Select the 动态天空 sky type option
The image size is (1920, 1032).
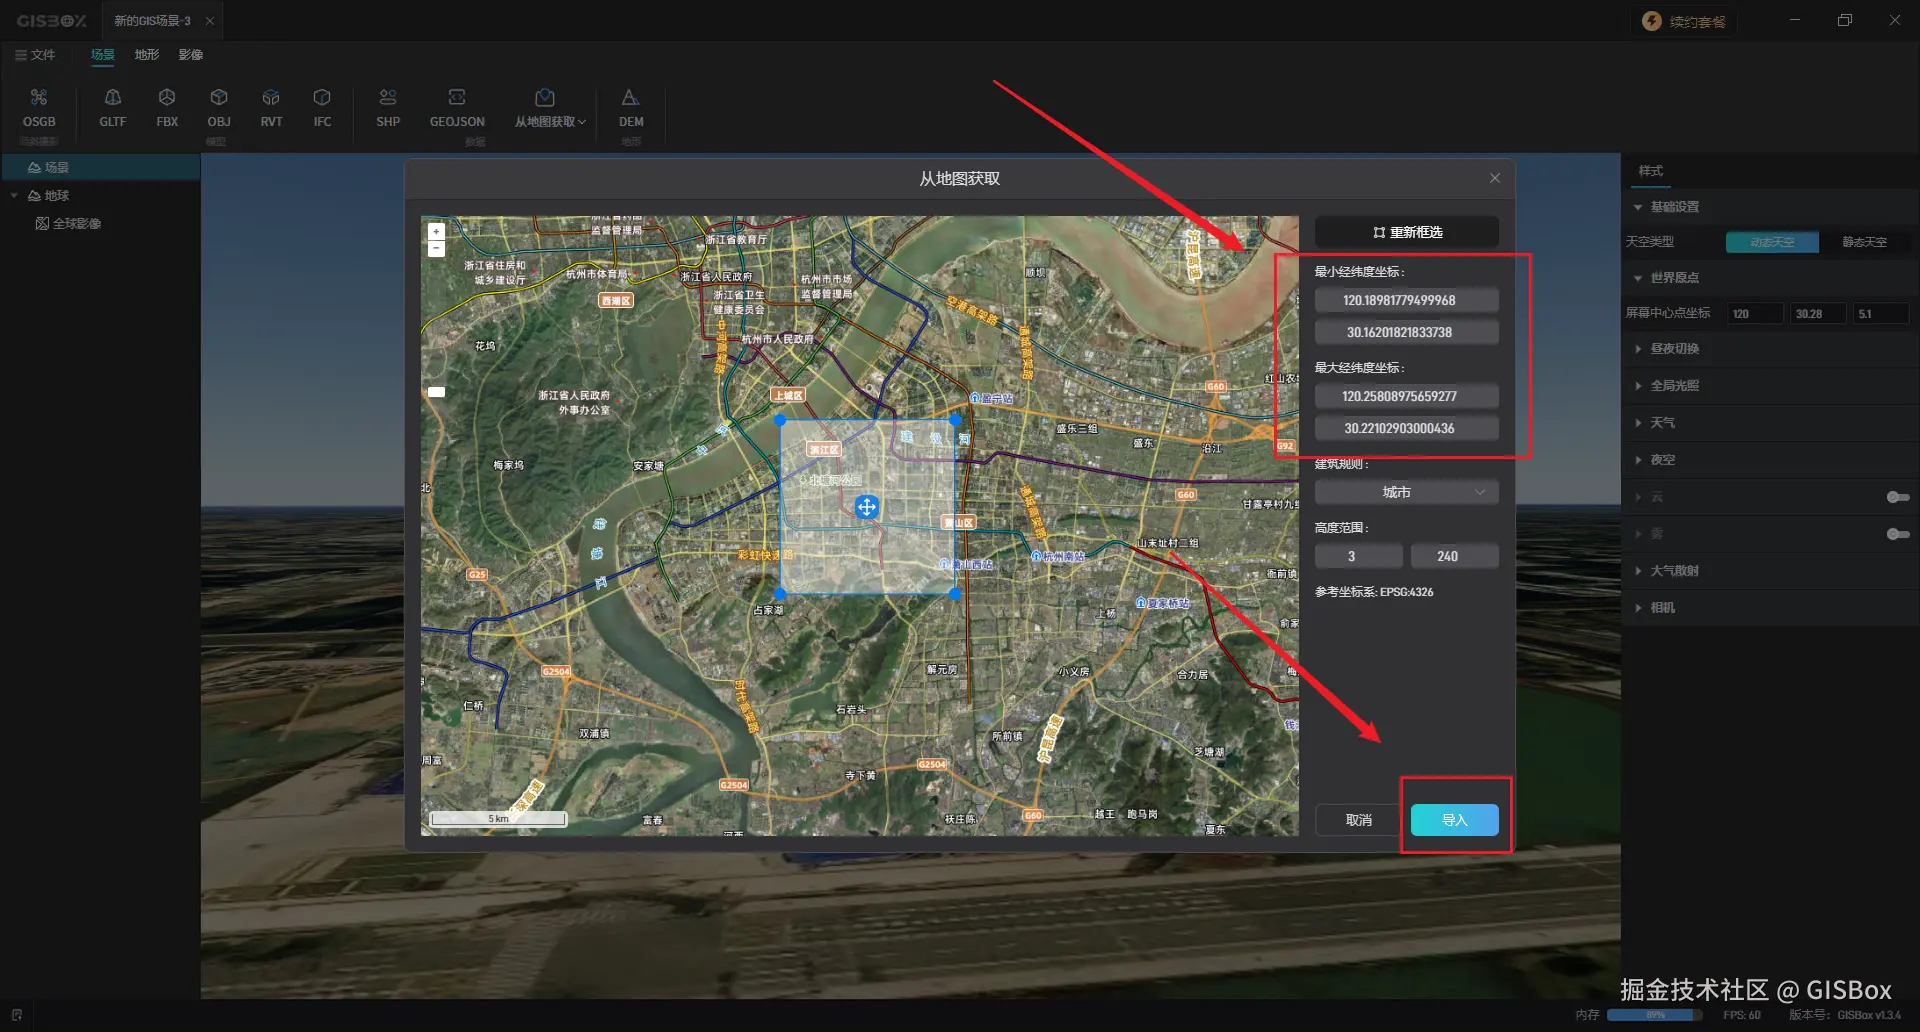tap(1772, 242)
